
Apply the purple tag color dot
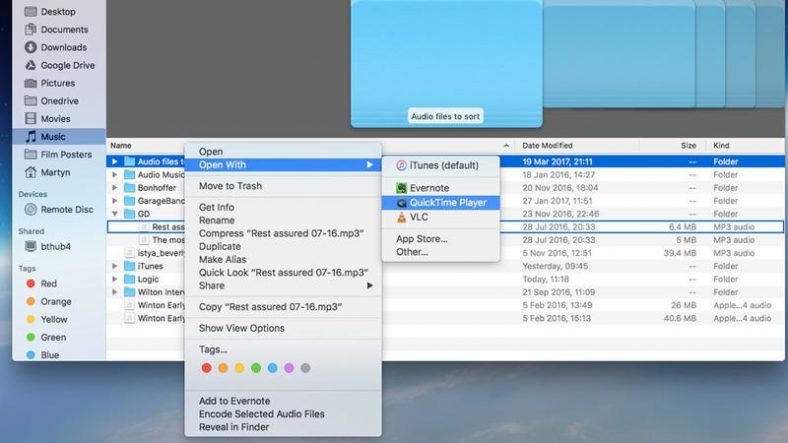coord(289,368)
